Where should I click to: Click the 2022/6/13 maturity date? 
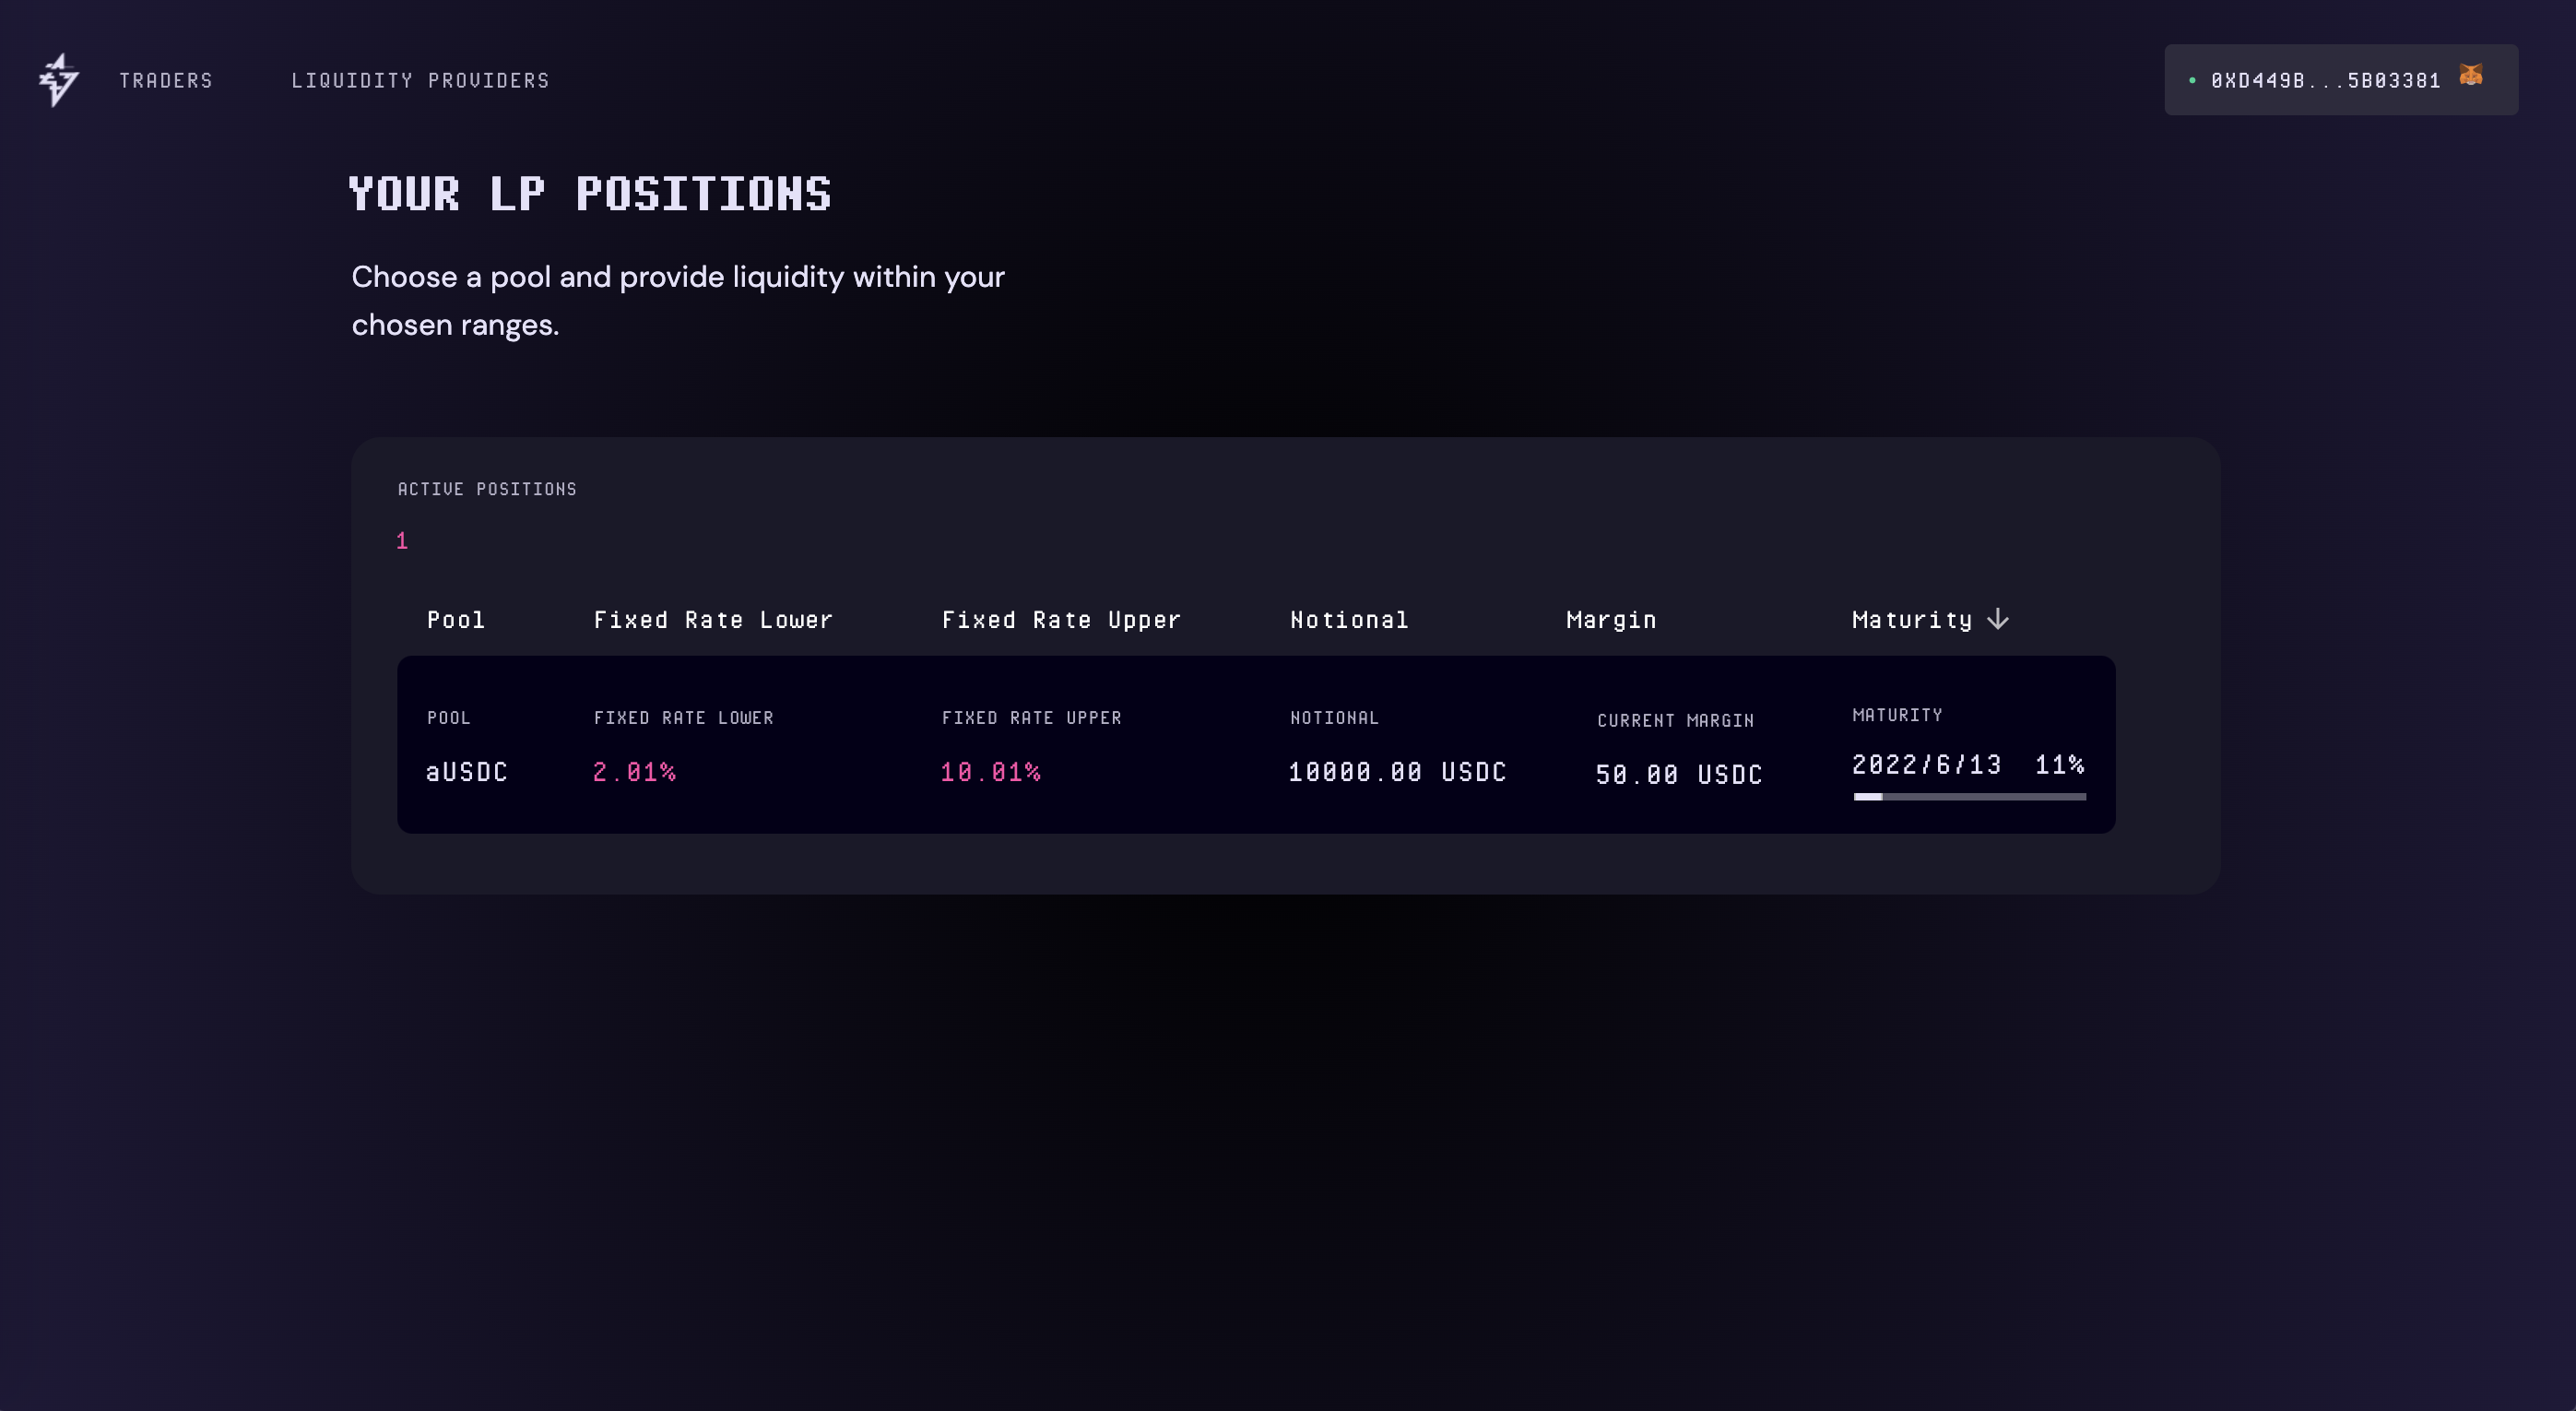click(1926, 765)
